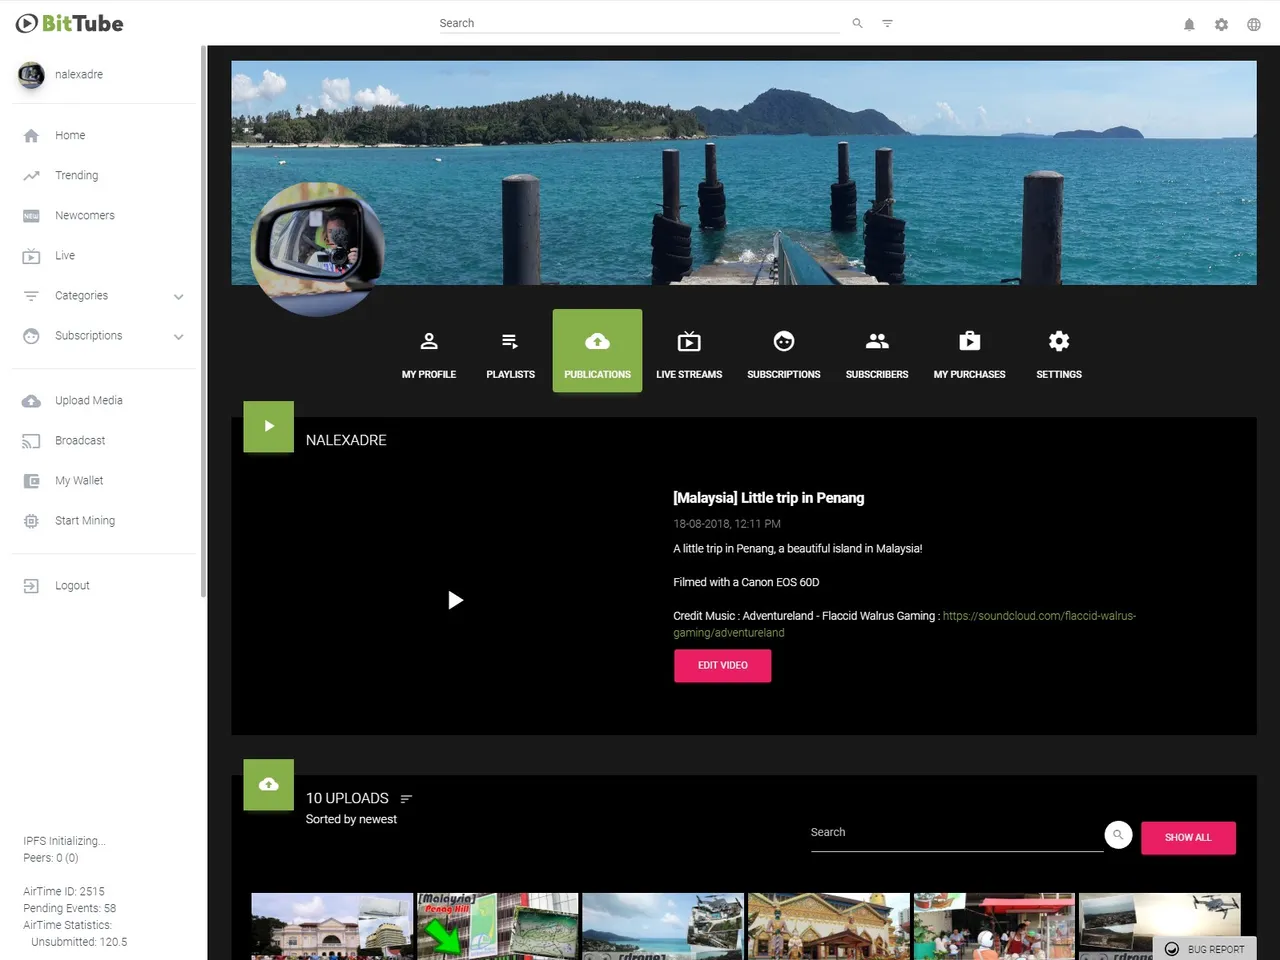Open the Malaysia Little trip in Penang title
Viewport: 1280px width, 960px height.
[768, 498]
